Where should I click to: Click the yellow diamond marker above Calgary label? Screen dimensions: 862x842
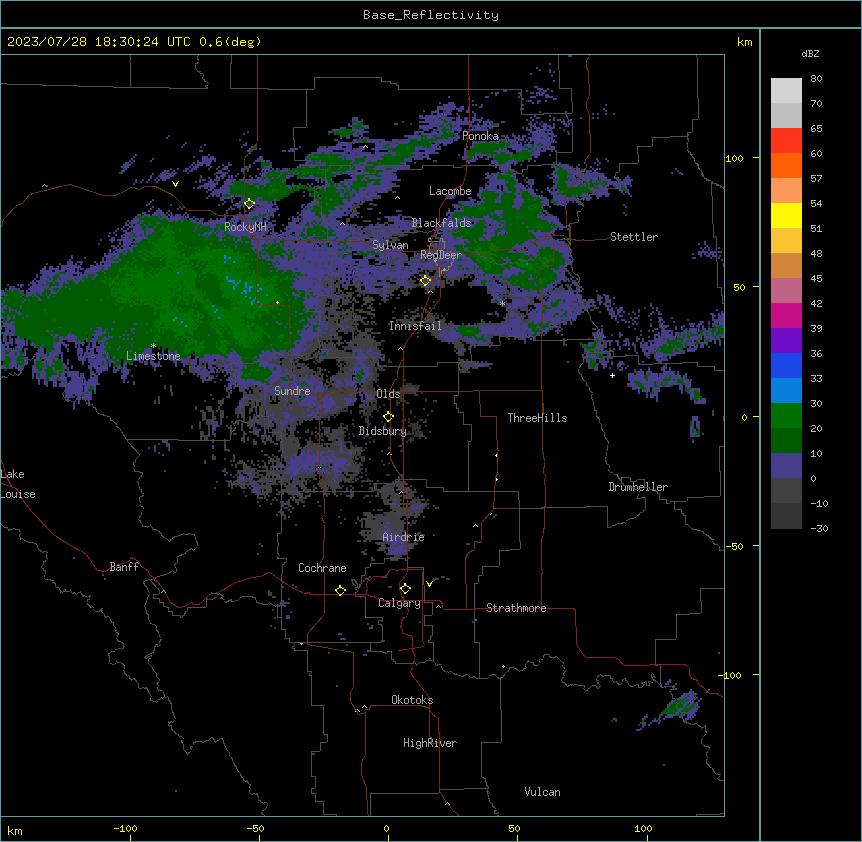tap(405, 589)
